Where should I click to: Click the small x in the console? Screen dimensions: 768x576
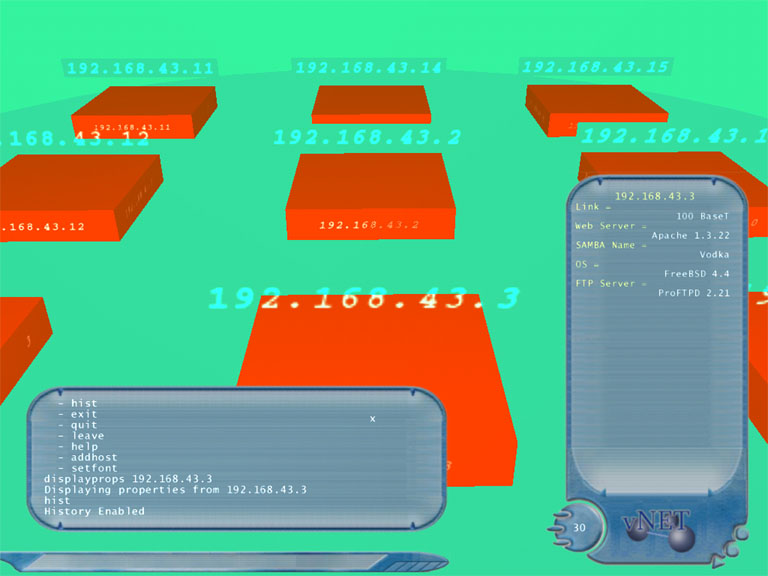point(373,419)
